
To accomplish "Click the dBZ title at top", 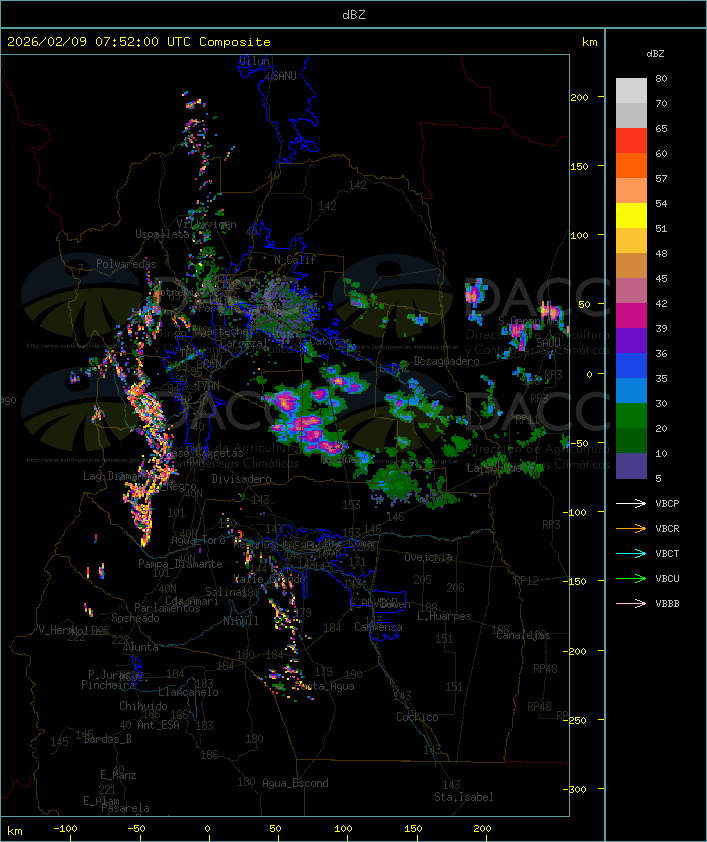I will 354,15.
